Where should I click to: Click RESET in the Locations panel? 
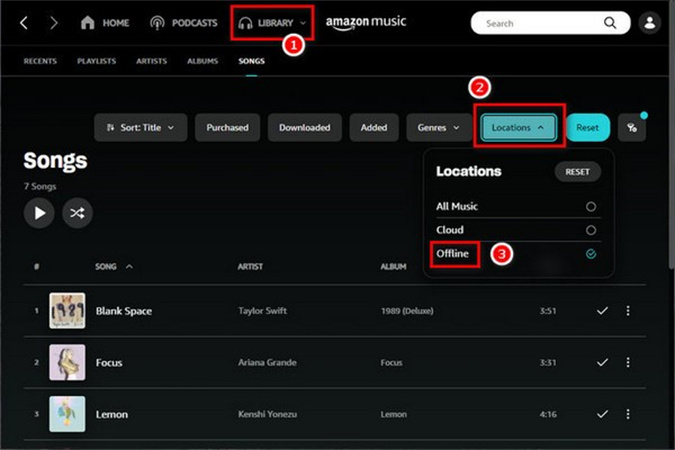pos(577,172)
